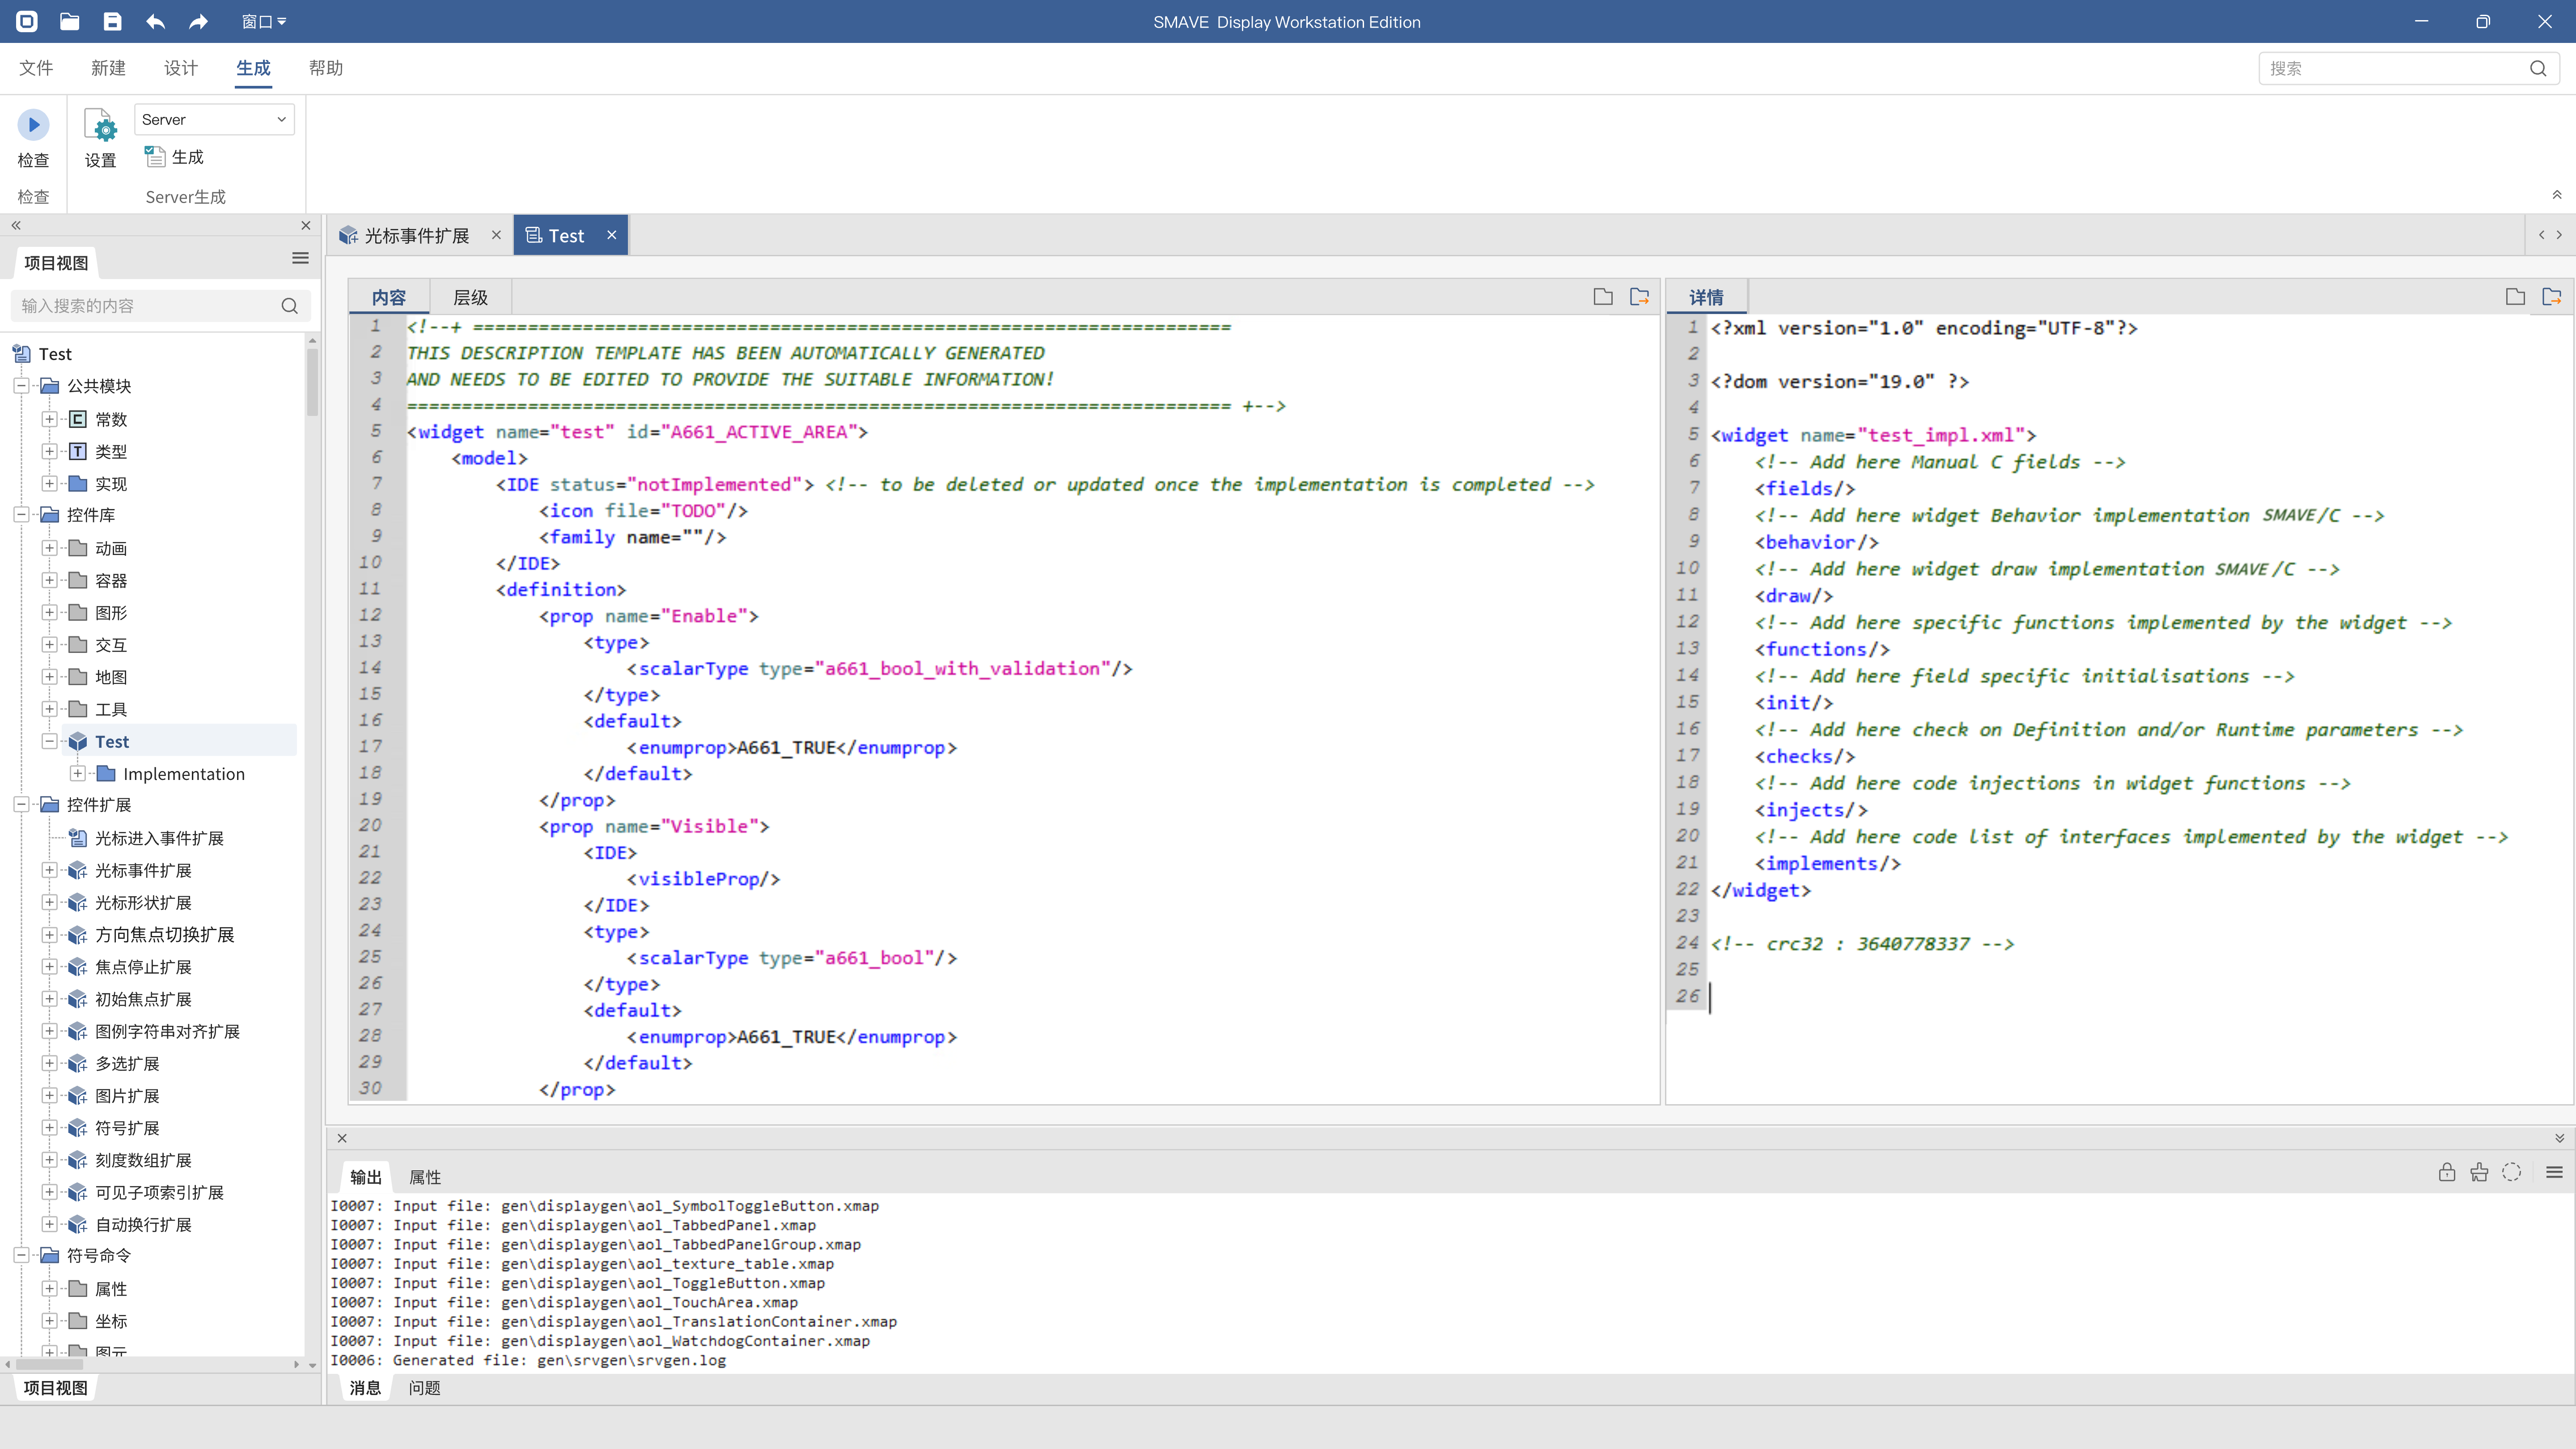Click the open-folder icon in the title bar
This screenshot has width=2576, height=1449.
tap(69, 21)
